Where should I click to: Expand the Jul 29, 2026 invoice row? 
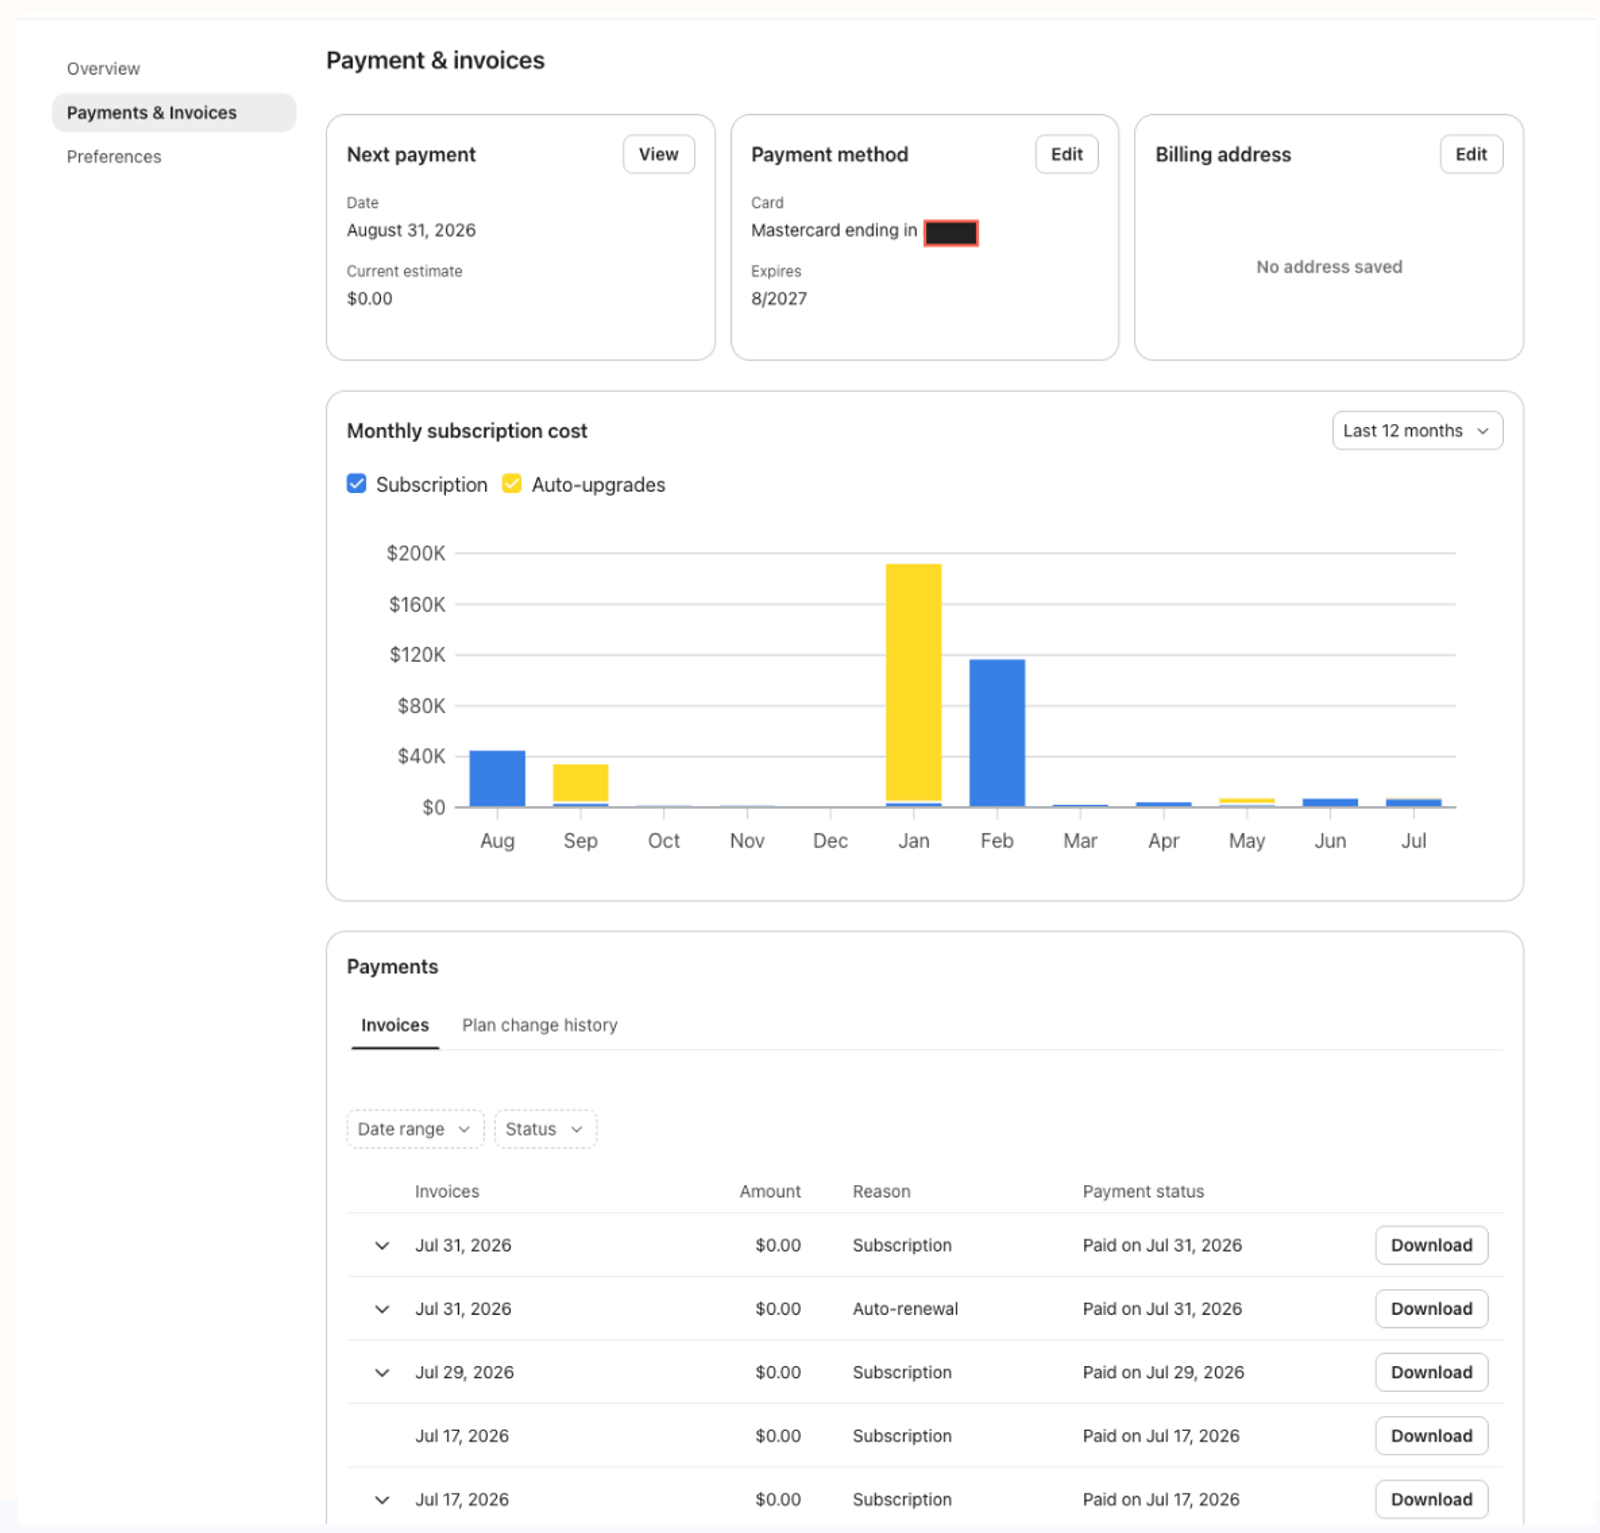click(x=382, y=1373)
